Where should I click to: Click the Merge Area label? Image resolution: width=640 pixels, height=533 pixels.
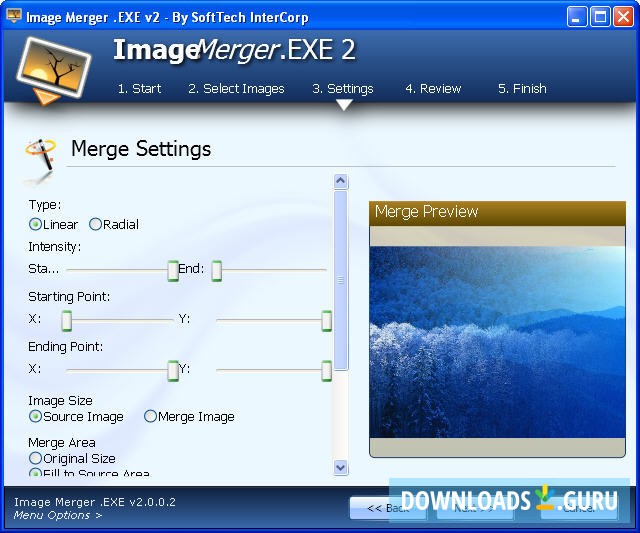click(x=62, y=442)
